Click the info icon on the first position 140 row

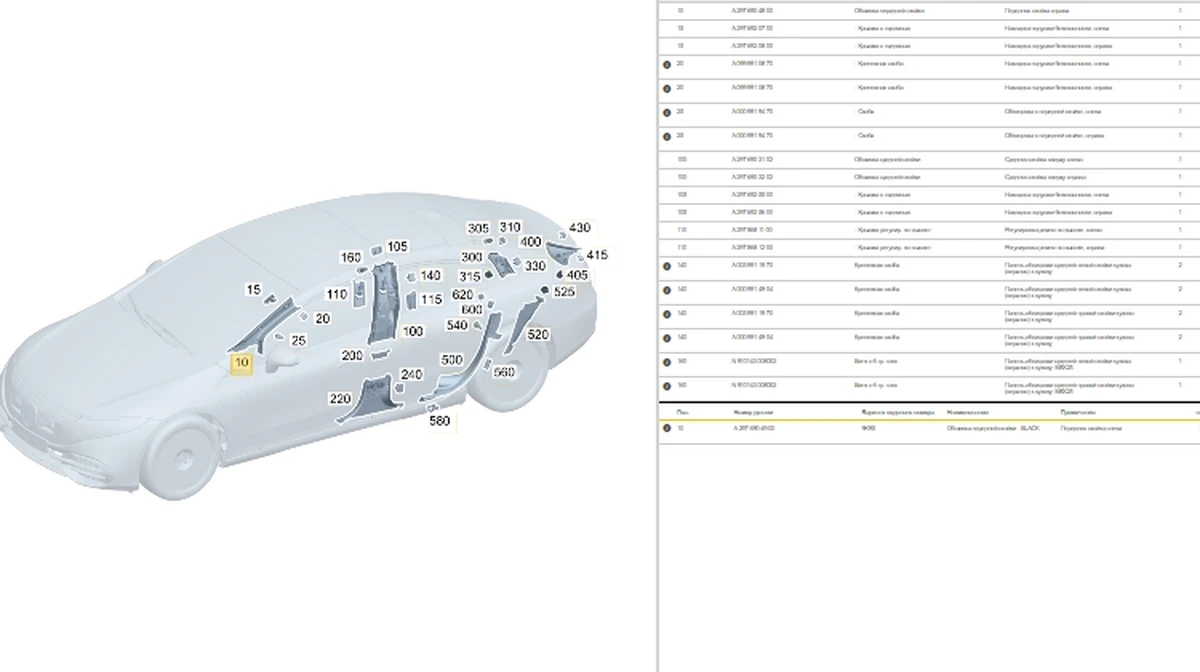(667, 266)
